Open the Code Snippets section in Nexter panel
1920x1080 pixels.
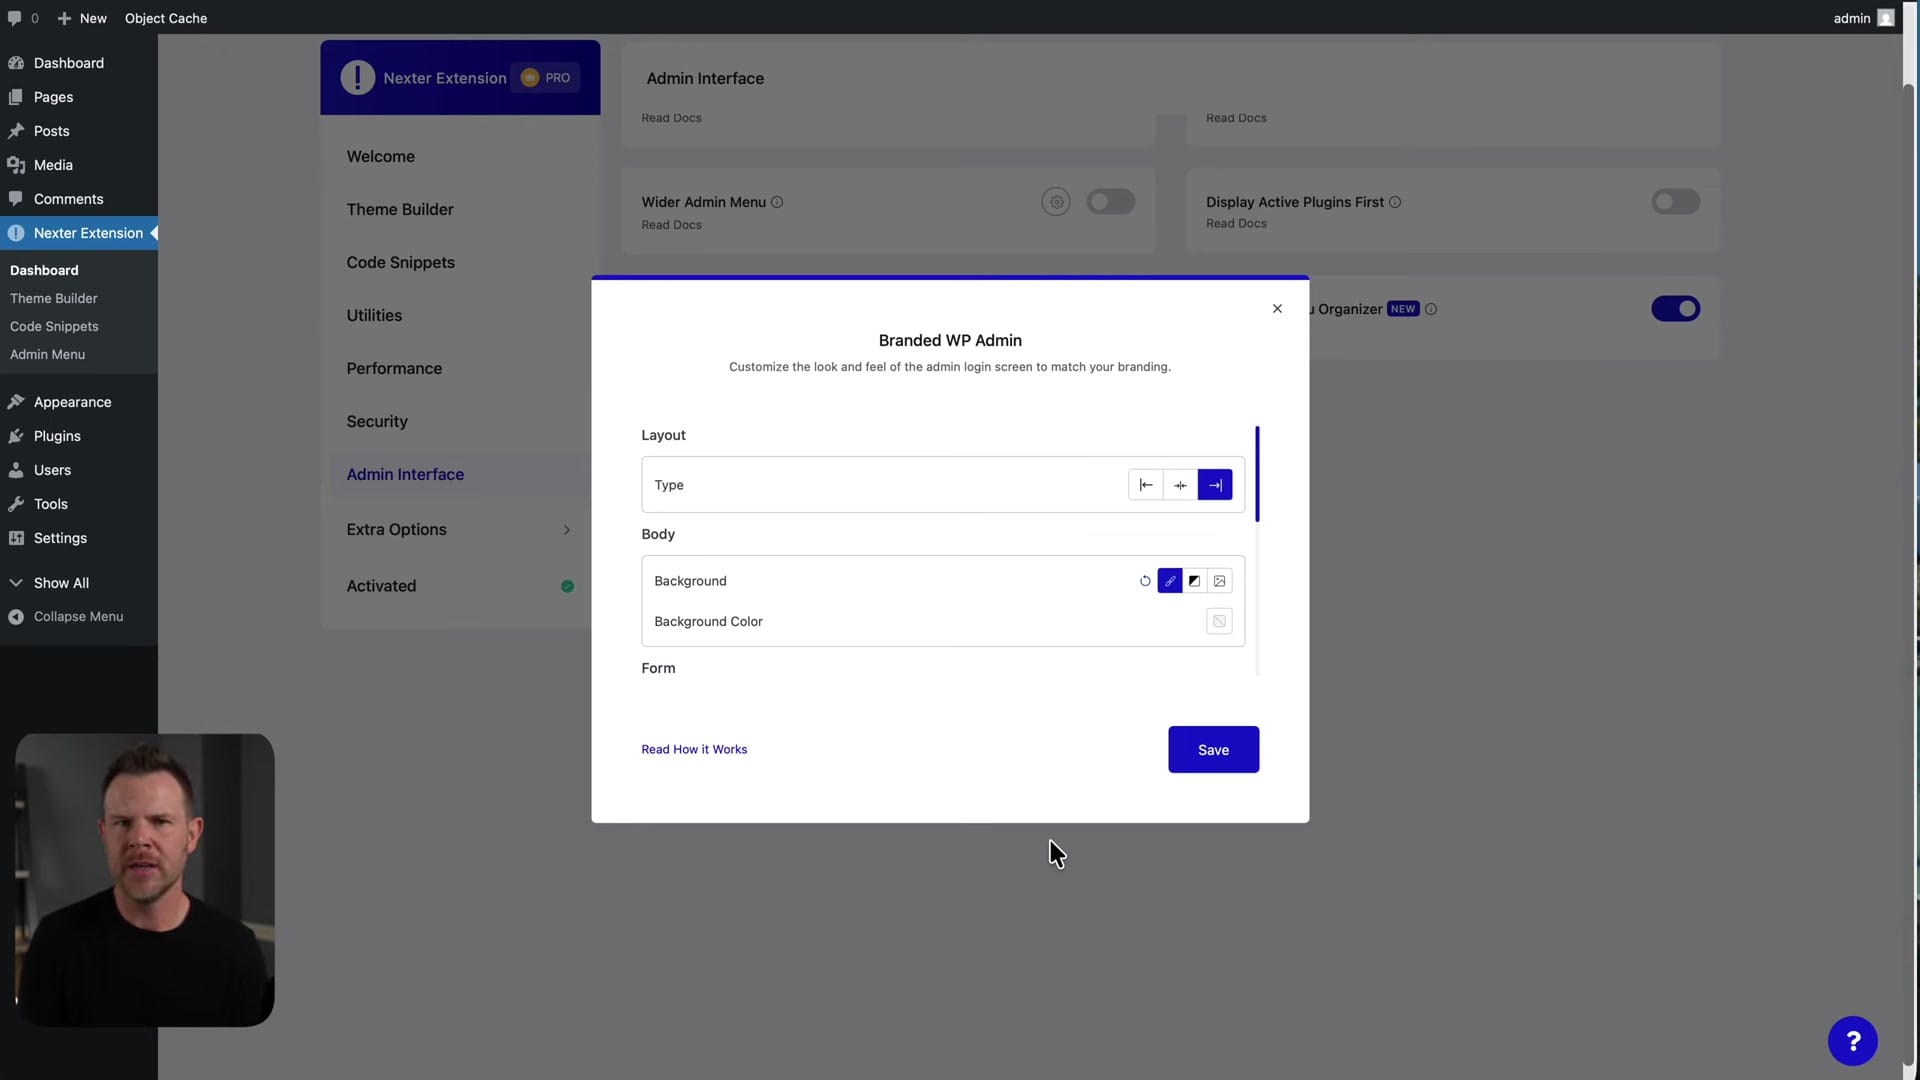(x=400, y=262)
